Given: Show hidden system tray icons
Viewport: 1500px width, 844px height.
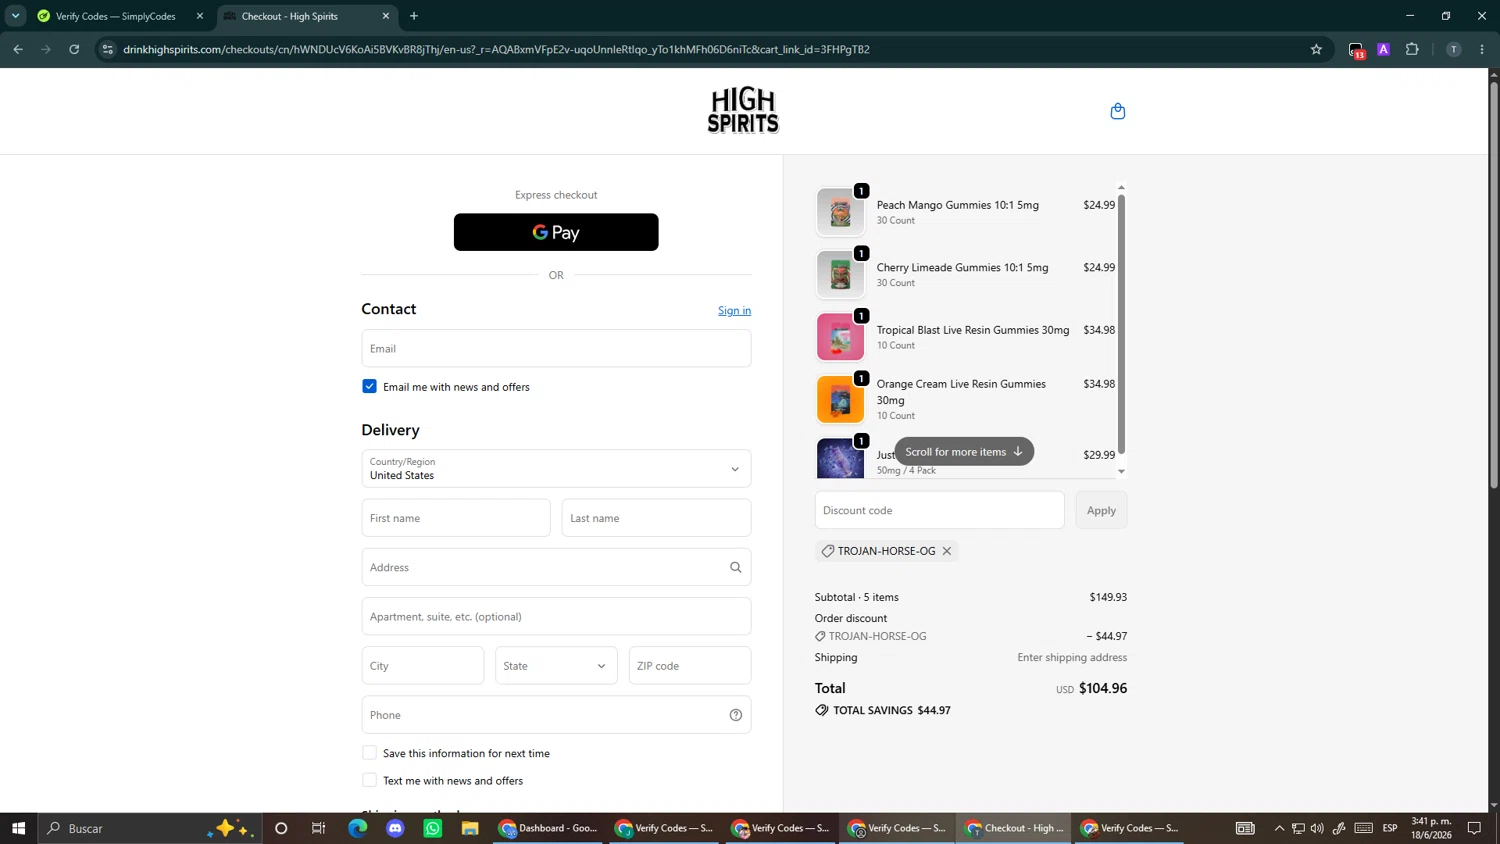Looking at the screenshot, I should (x=1279, y=828).
